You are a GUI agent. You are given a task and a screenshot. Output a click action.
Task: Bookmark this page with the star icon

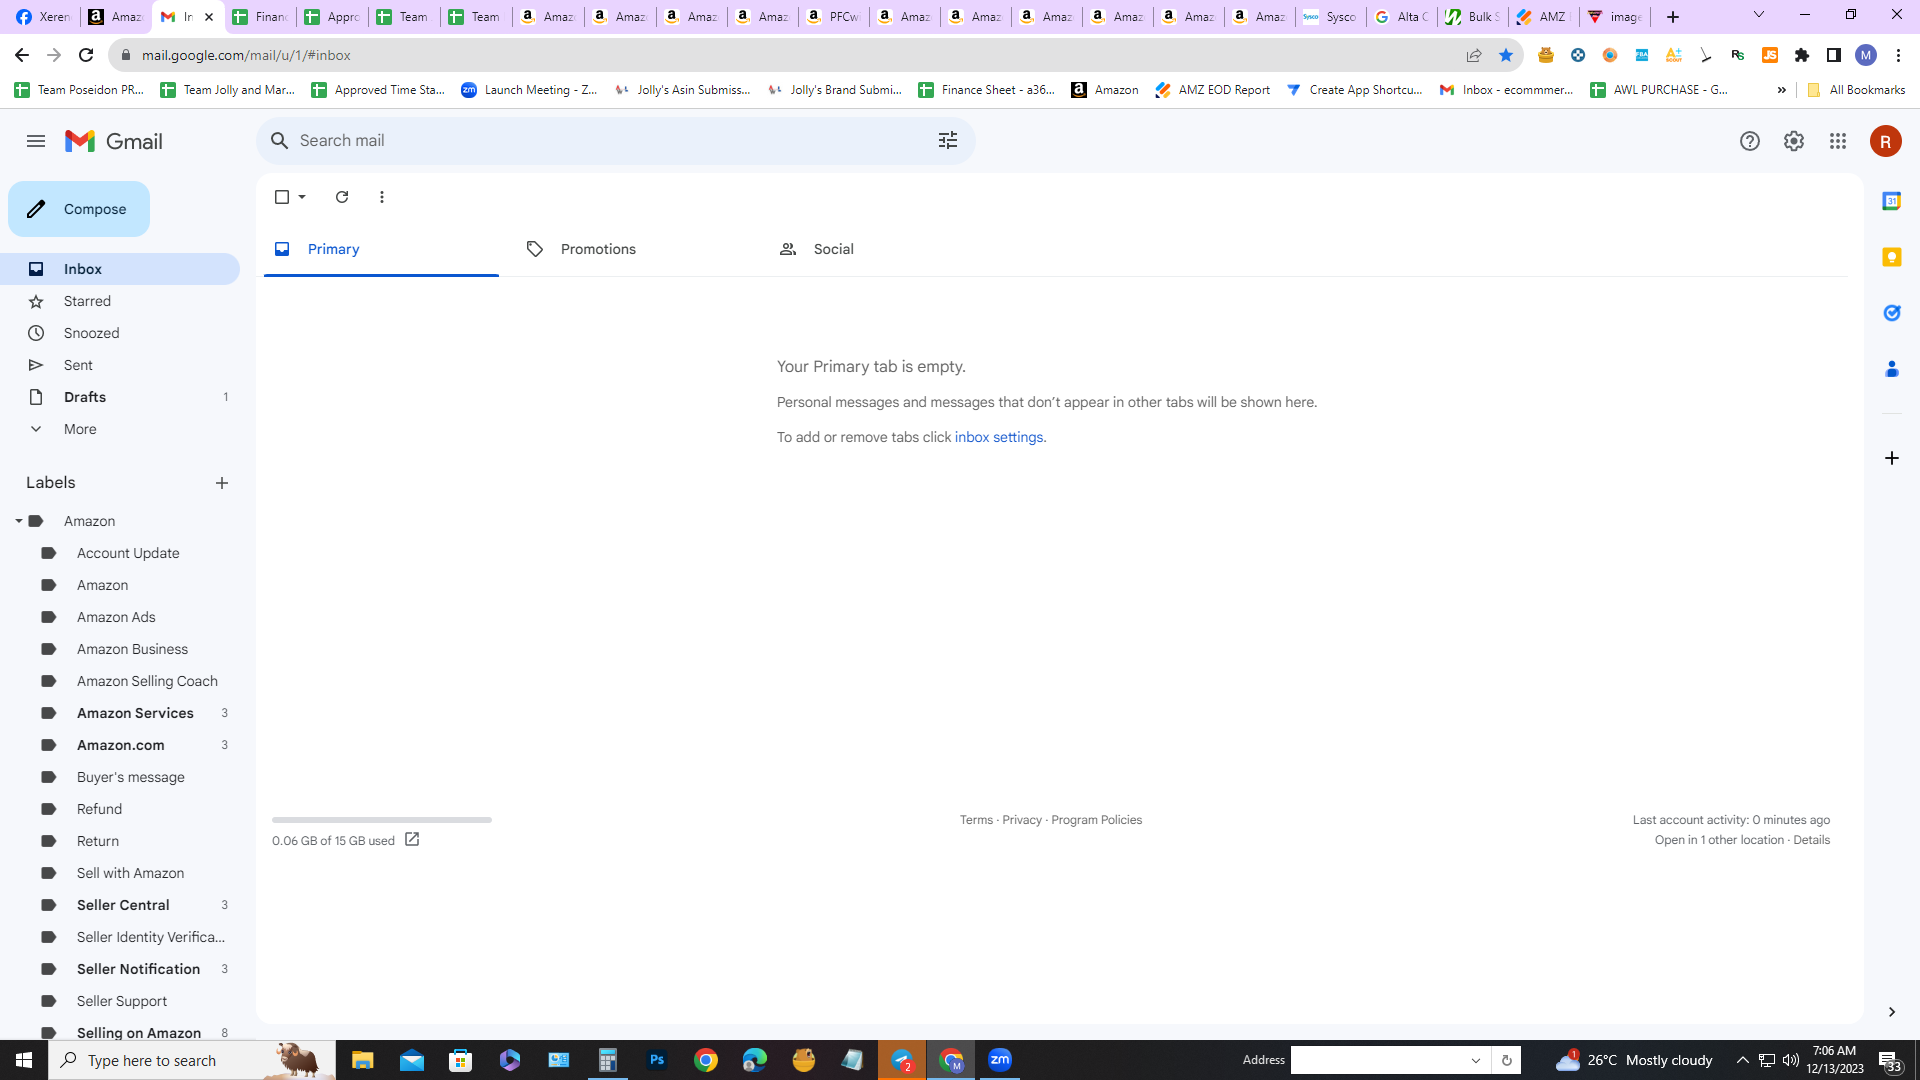click(x=1505, y=55)
